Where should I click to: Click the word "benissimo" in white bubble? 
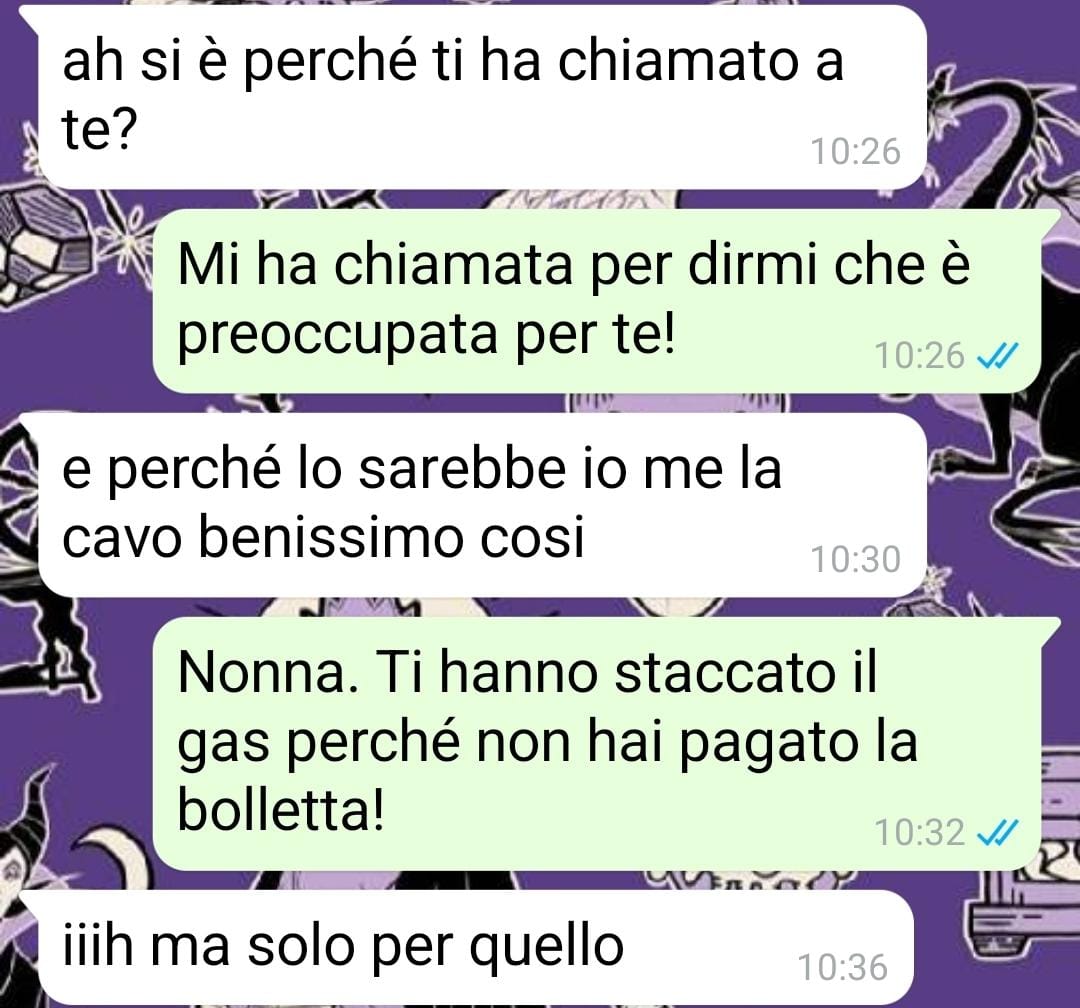(x=335, y=535)
